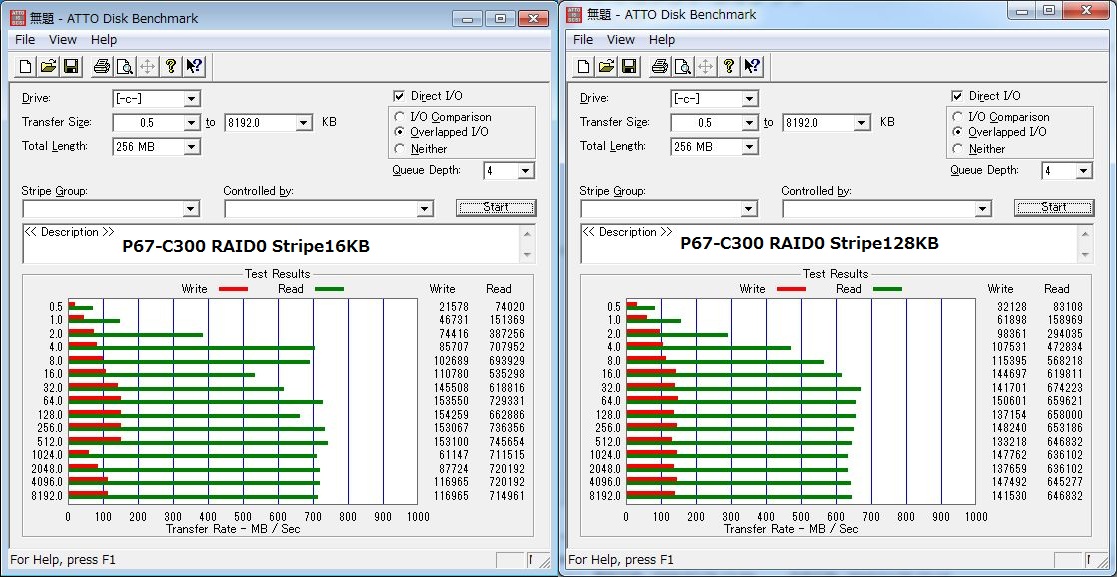1117x577 pixels.
Task: Toggle Direct I/O checkbox in right window
Action: (x=957, y=96)
